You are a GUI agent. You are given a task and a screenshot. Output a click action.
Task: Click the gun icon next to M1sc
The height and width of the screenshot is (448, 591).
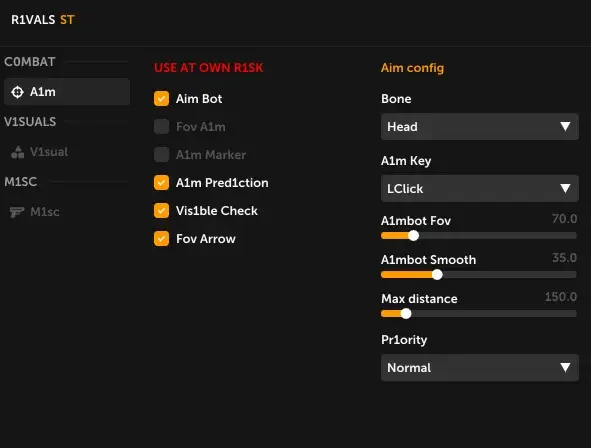click(17, 212)
